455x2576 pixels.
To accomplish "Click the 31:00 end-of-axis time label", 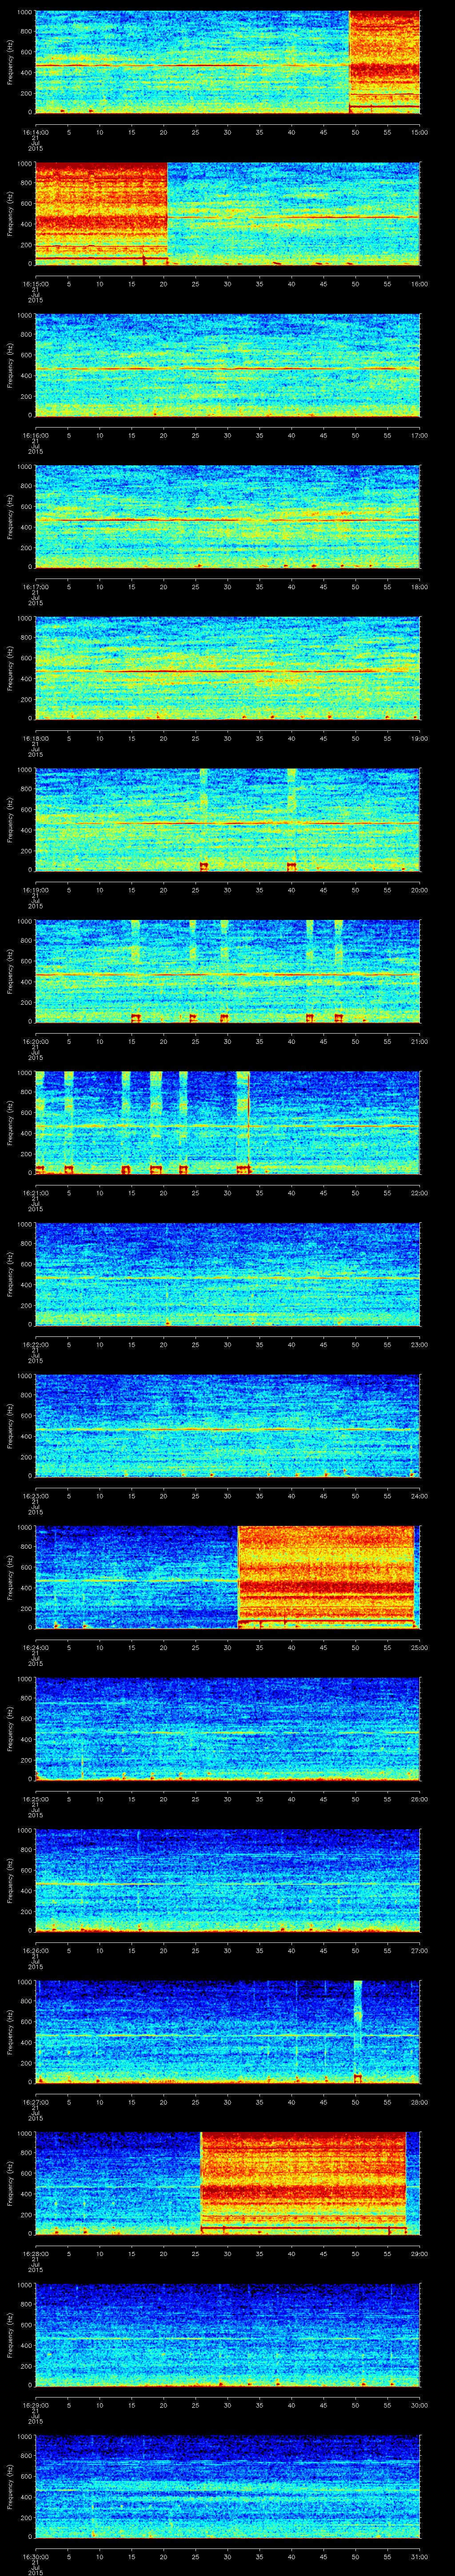I will tap(419, 2556).
